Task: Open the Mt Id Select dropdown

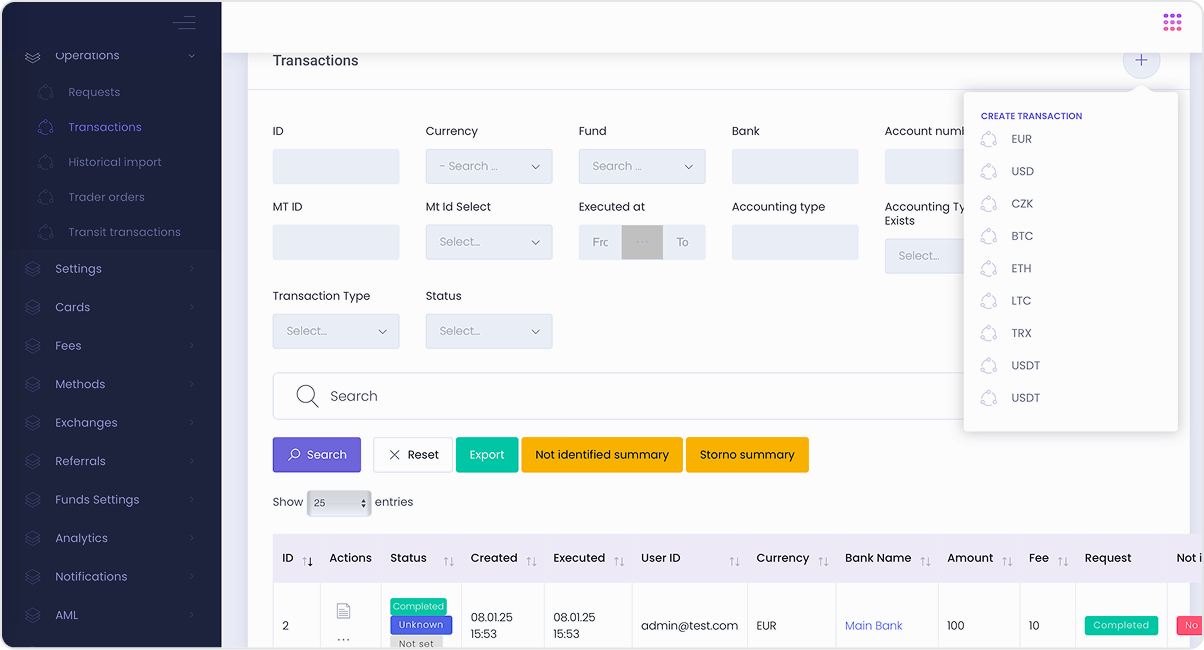Action: (x=489, y=242)
